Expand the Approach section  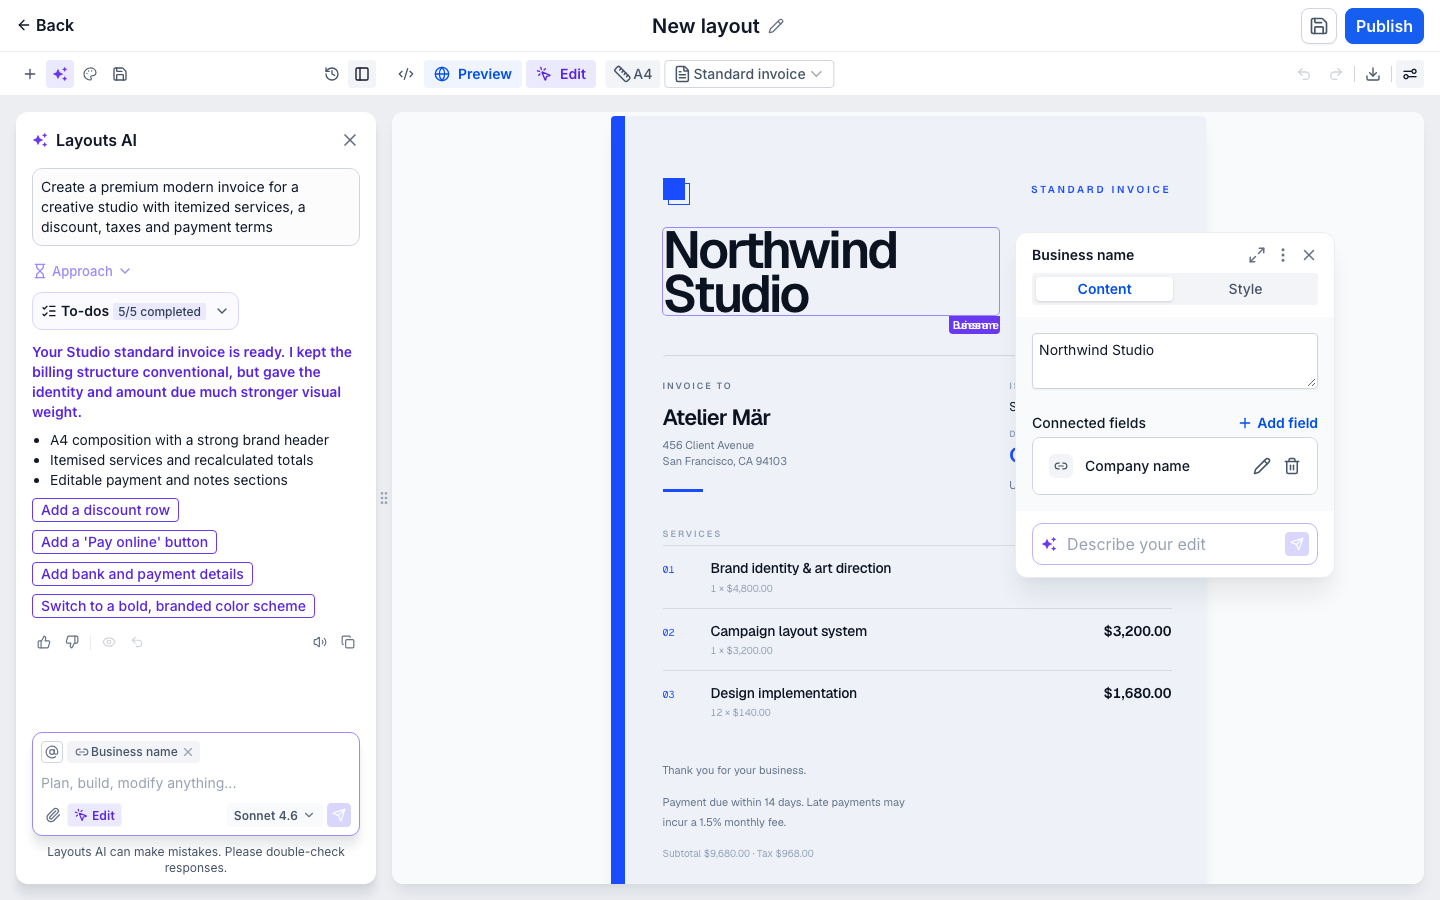82,271
